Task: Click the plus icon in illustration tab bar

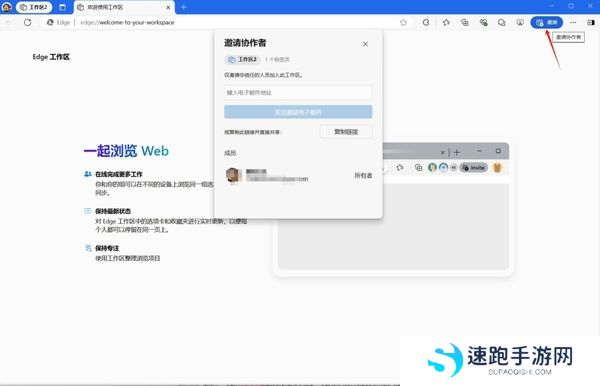Action: tap(457, 153)
